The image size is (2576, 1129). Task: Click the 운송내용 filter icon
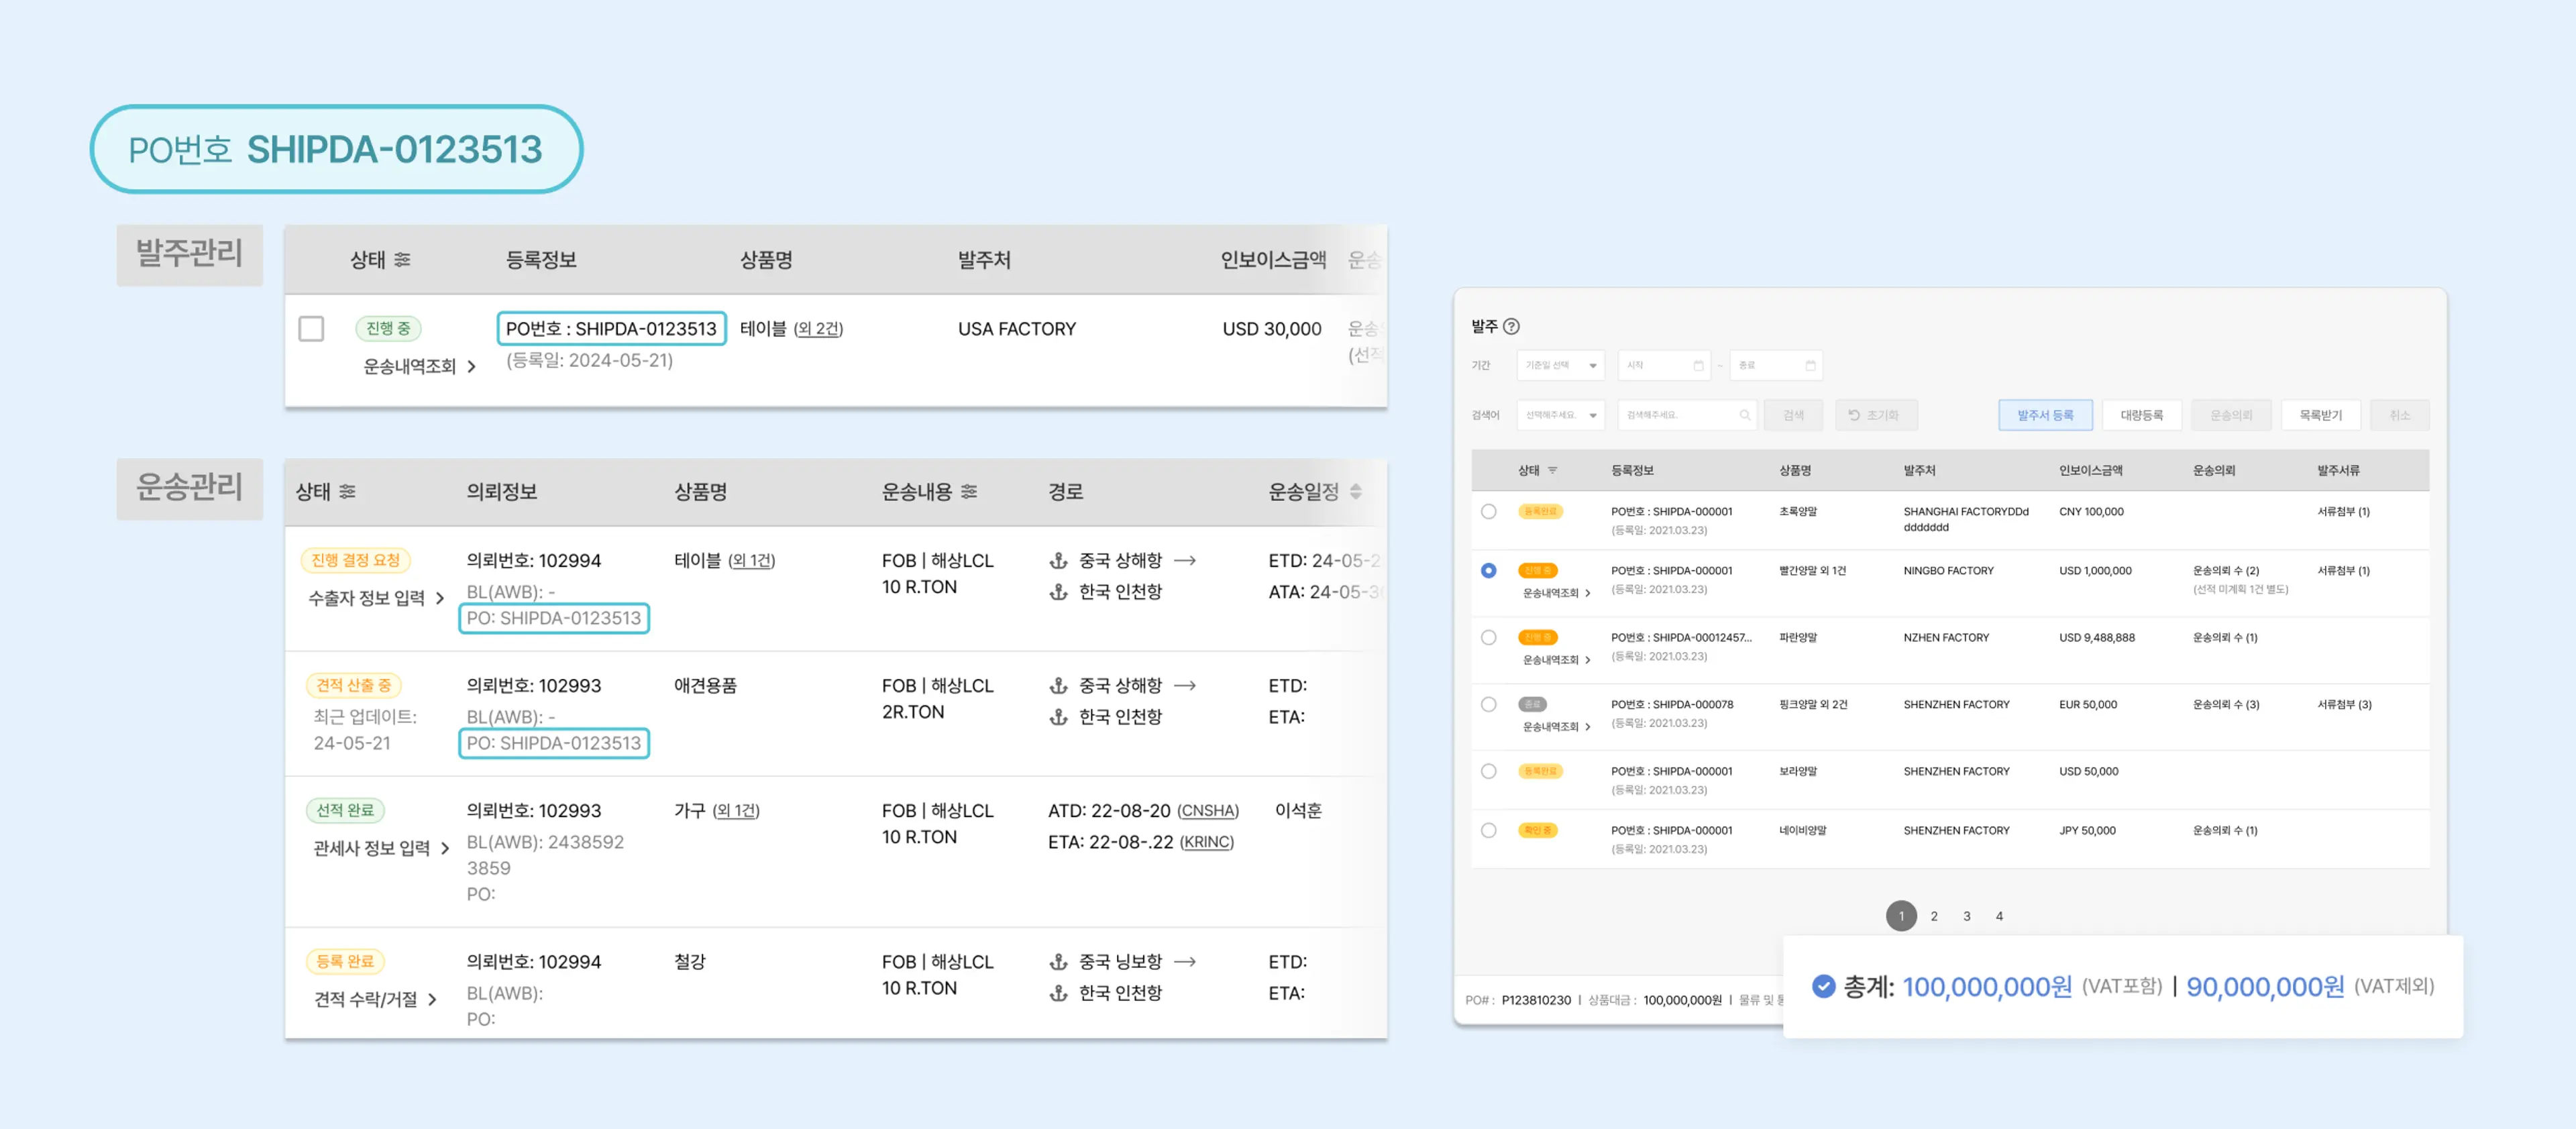pyautogui.click(x=968, y=491)
